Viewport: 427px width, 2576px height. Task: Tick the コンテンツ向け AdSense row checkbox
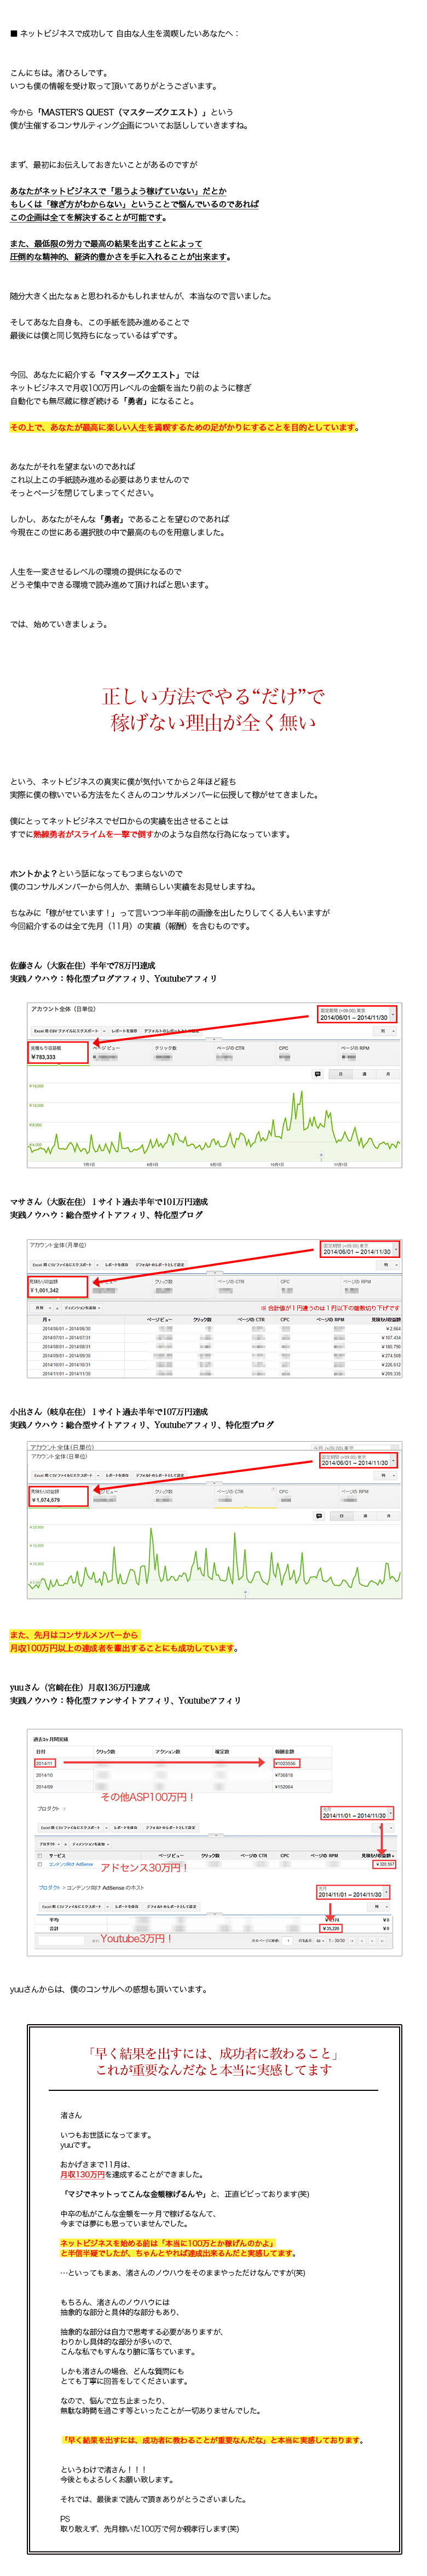coord(40,1864)
